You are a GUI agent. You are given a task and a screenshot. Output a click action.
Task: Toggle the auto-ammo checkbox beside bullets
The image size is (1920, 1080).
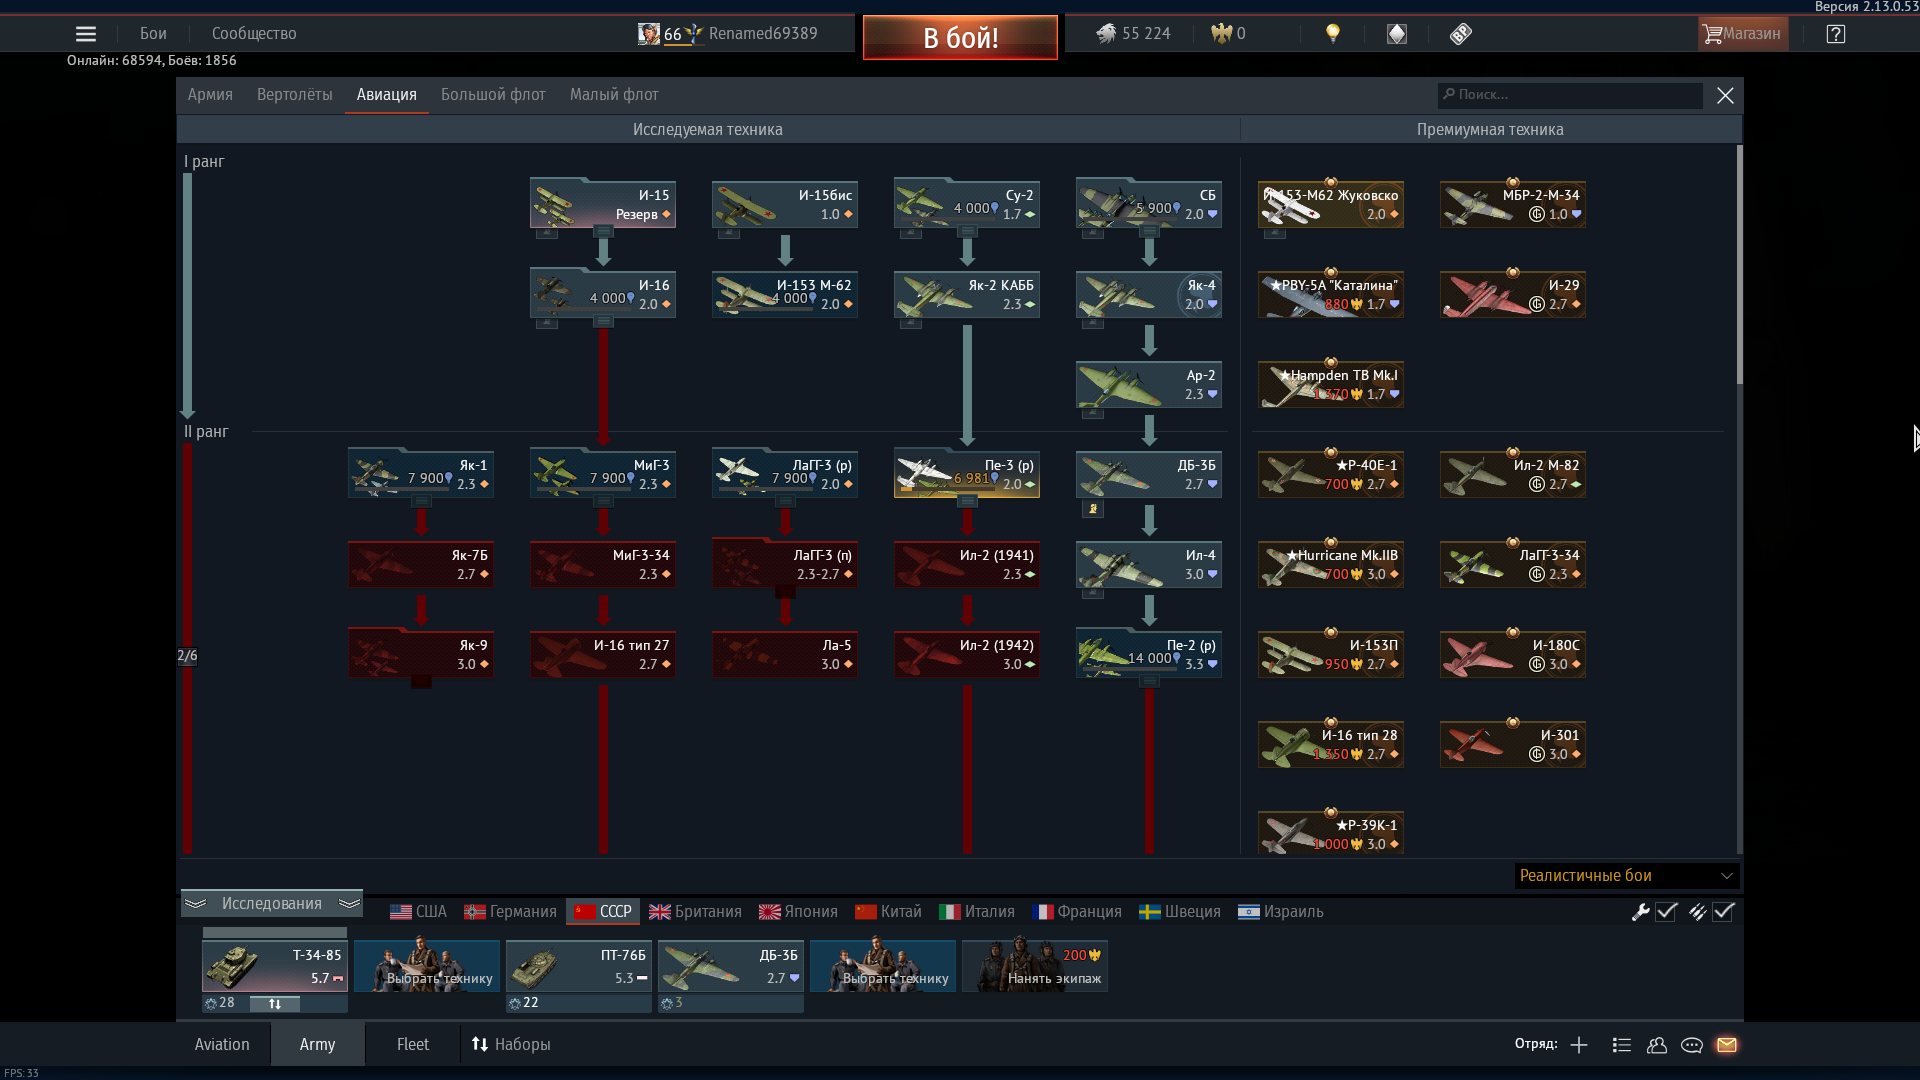[1723, 912]
